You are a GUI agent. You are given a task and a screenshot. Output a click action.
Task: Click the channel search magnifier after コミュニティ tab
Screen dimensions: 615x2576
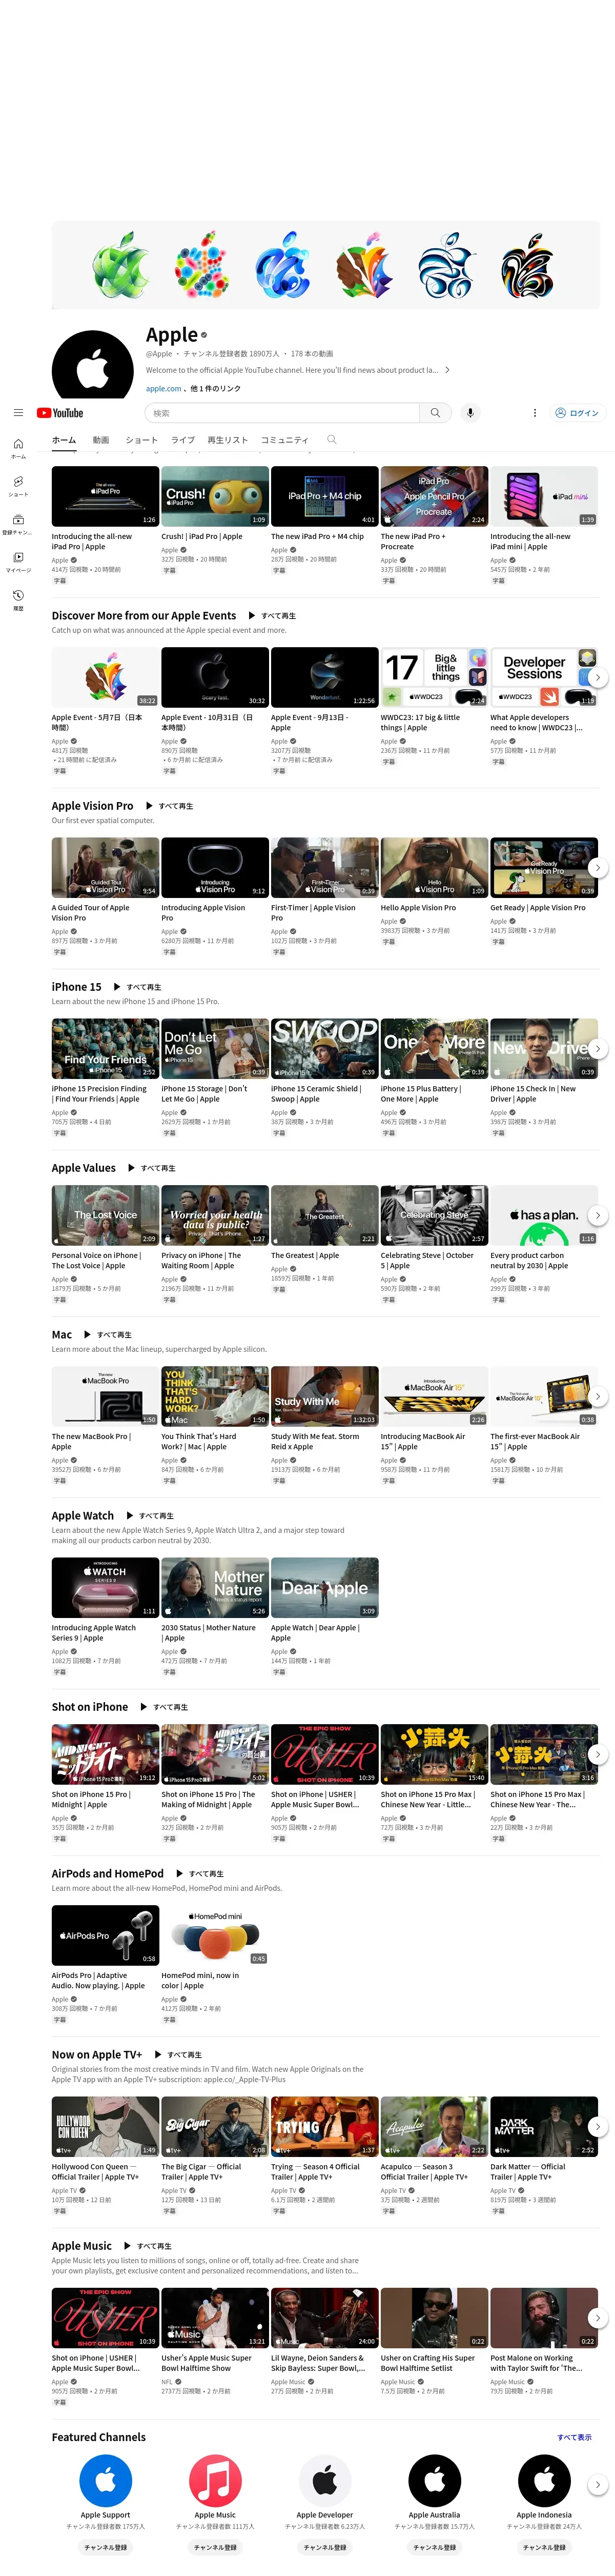coord(332,440)
